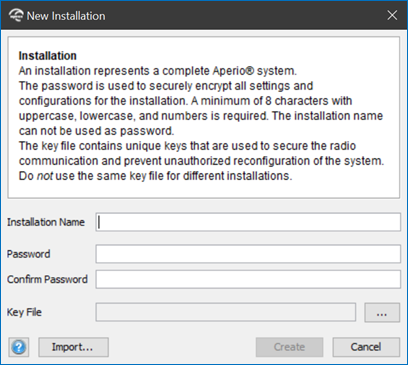The width and height of the screenshot is (408, 365).
Task: Click the "Password" label next to second field
Action: (29, 254)
